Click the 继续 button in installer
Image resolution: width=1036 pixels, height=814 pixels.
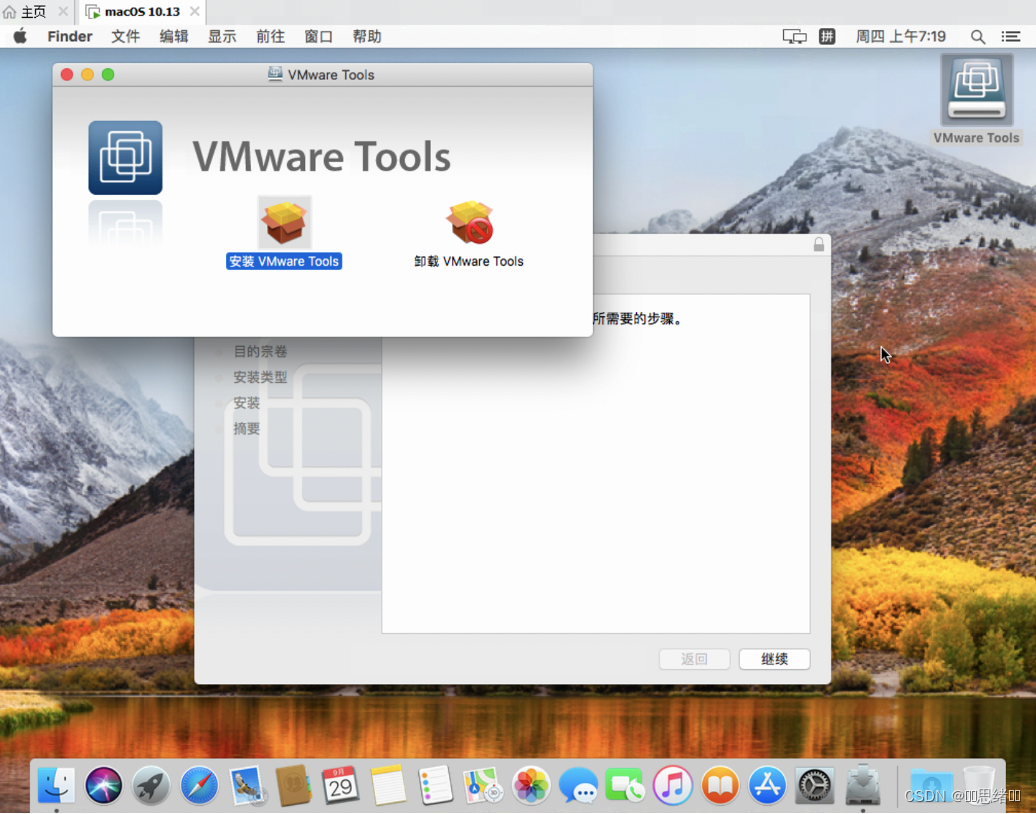[x=774, y=659]
